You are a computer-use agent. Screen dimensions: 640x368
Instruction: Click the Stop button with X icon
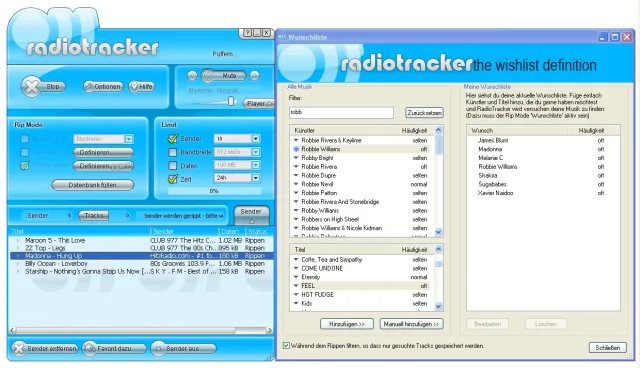43,86
